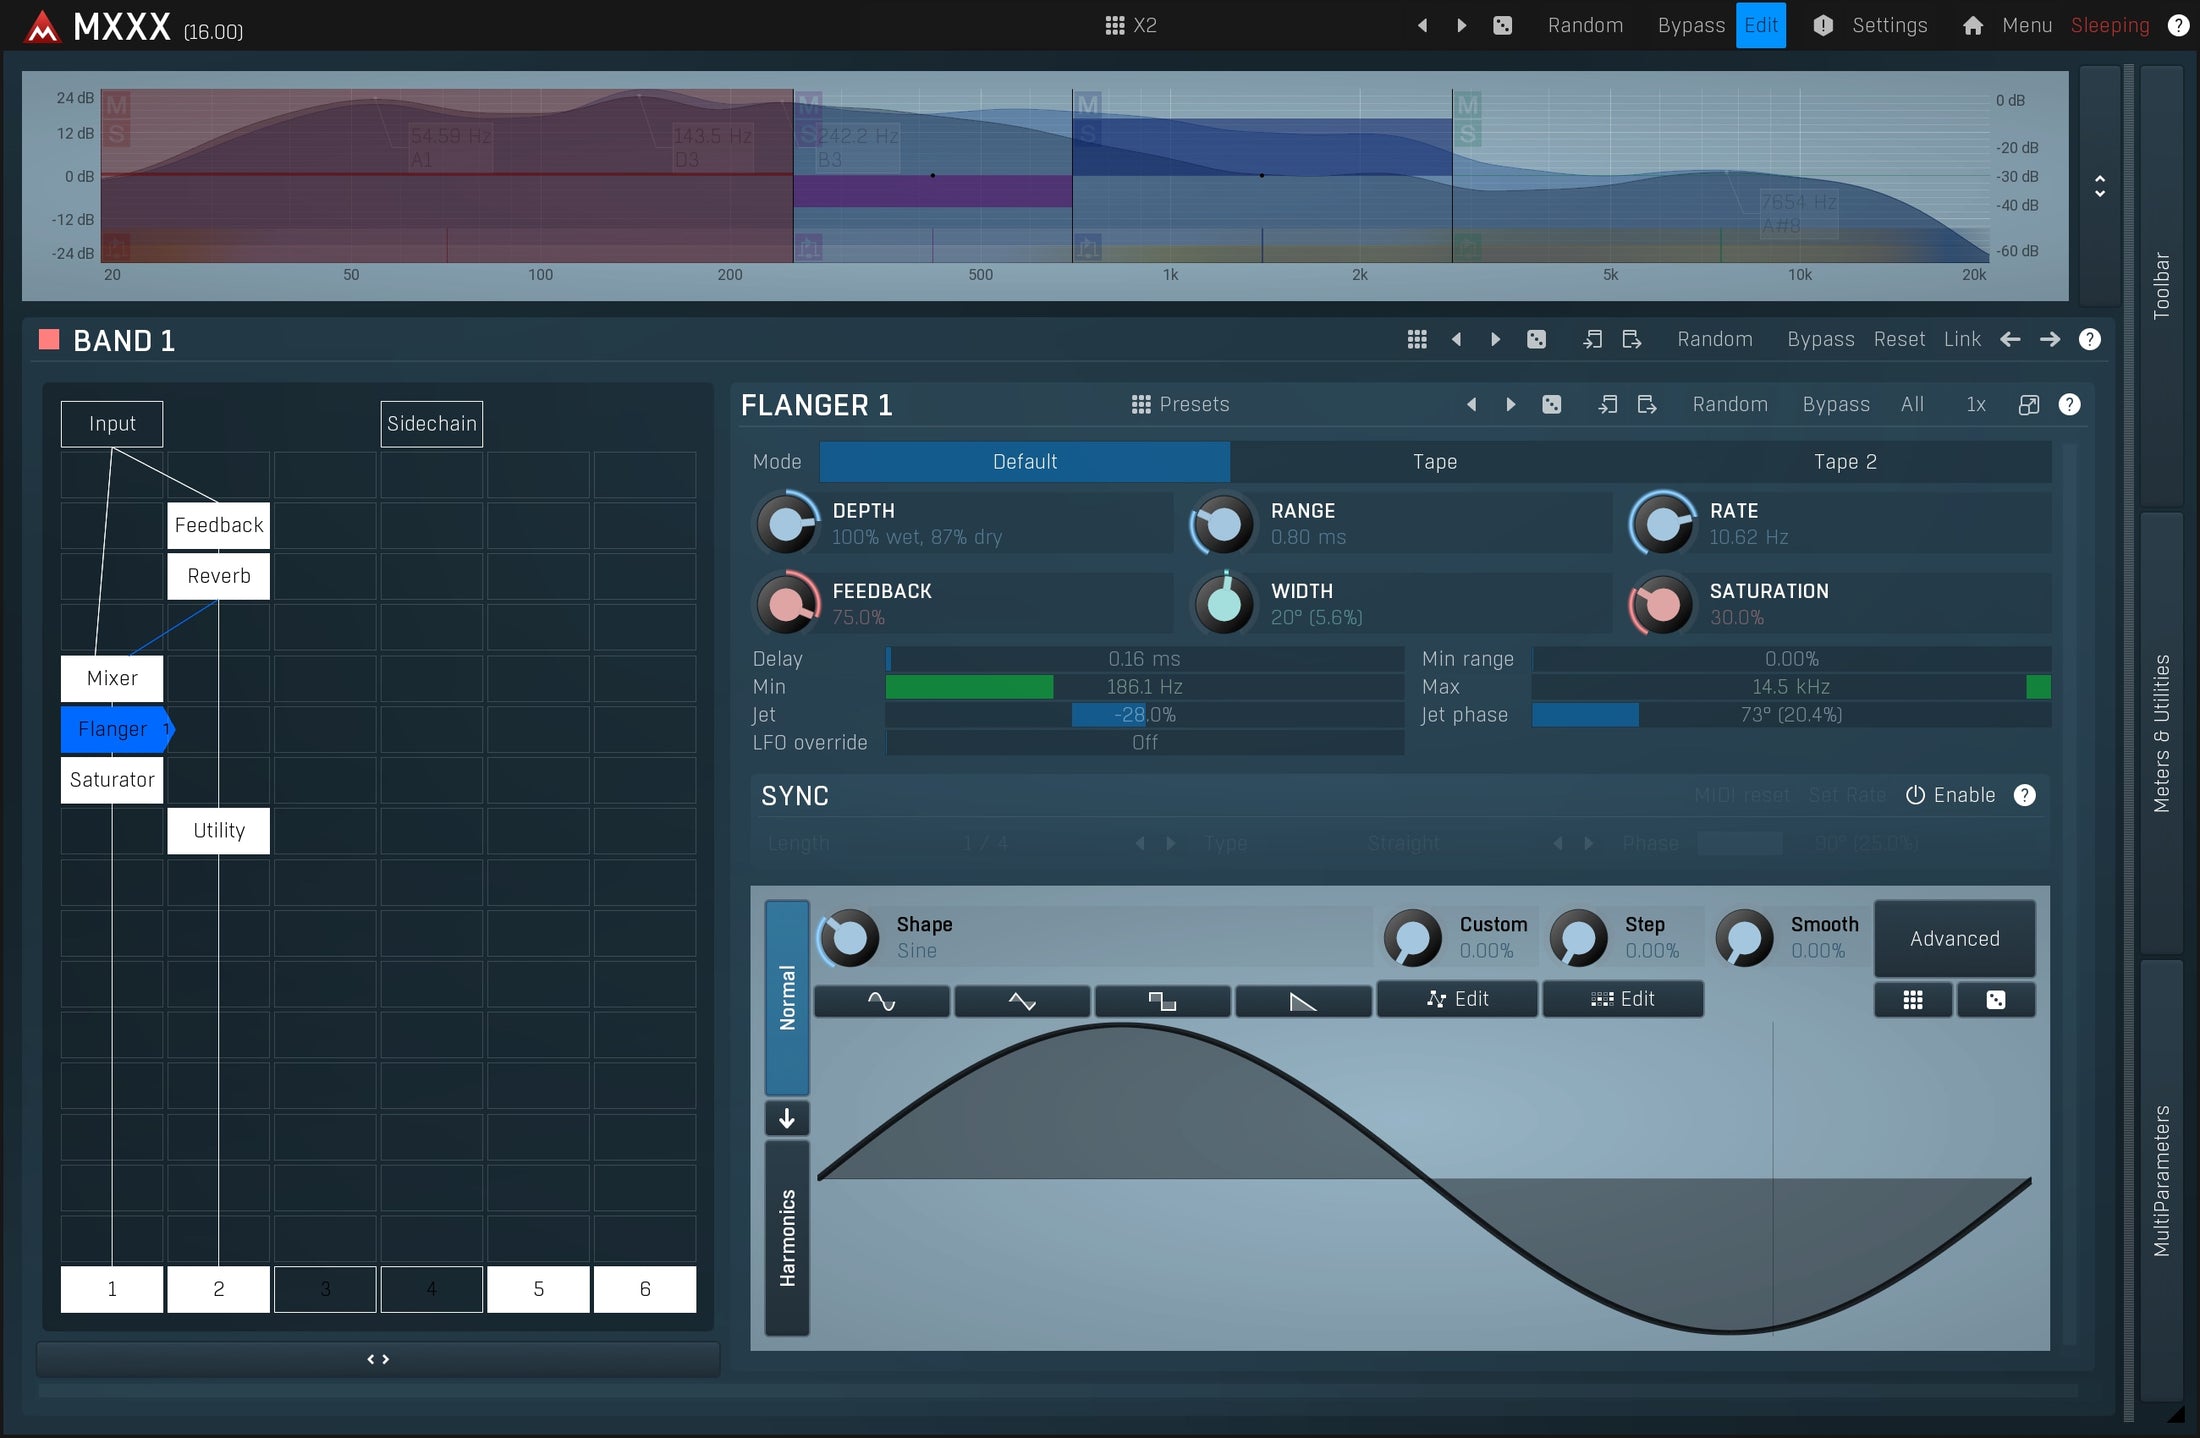Screen dimensions: 2200x1438
Task: Select the sawtooth wave shape icon
Action: (x=1304, y=1000)
